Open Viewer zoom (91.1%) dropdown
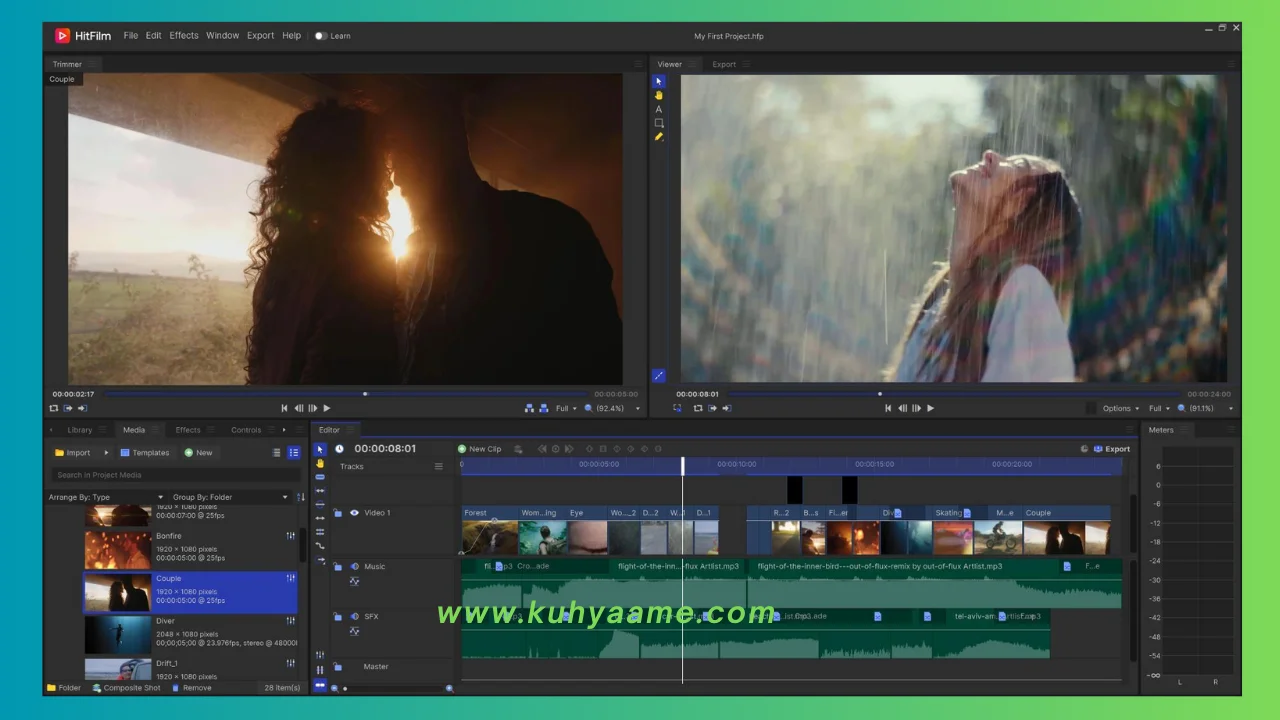This screenshot has height=720, width=1280. 1205,408
